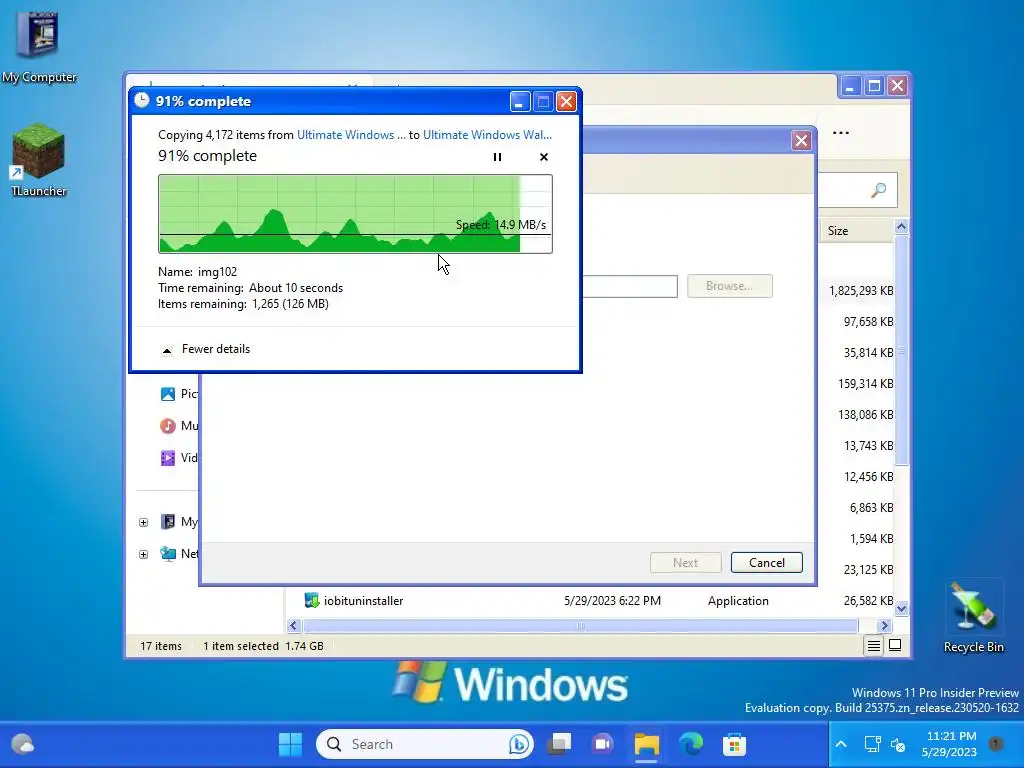
Task: Click the path input field beside Browse
Action: click(x=630, y=286)
